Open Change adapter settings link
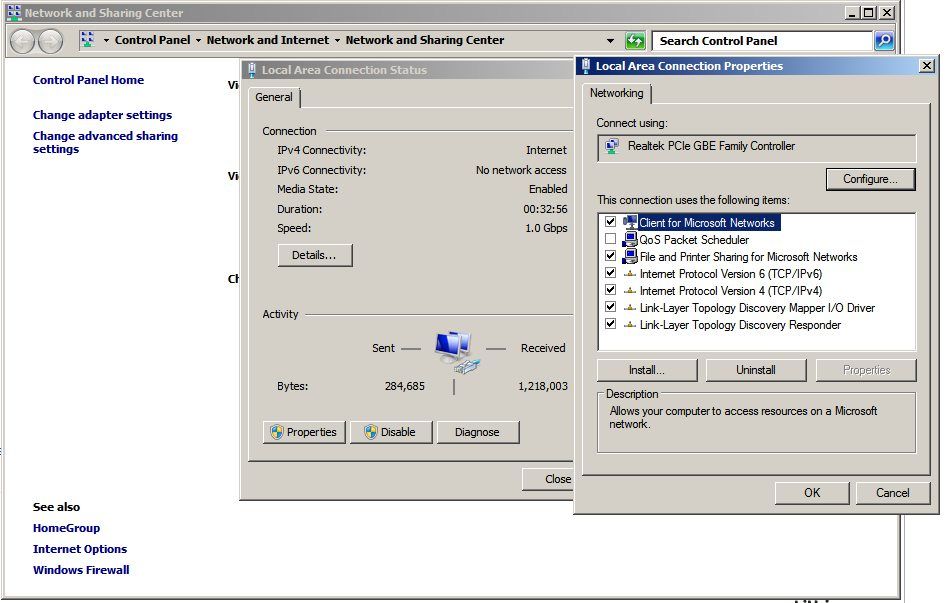 102,115
